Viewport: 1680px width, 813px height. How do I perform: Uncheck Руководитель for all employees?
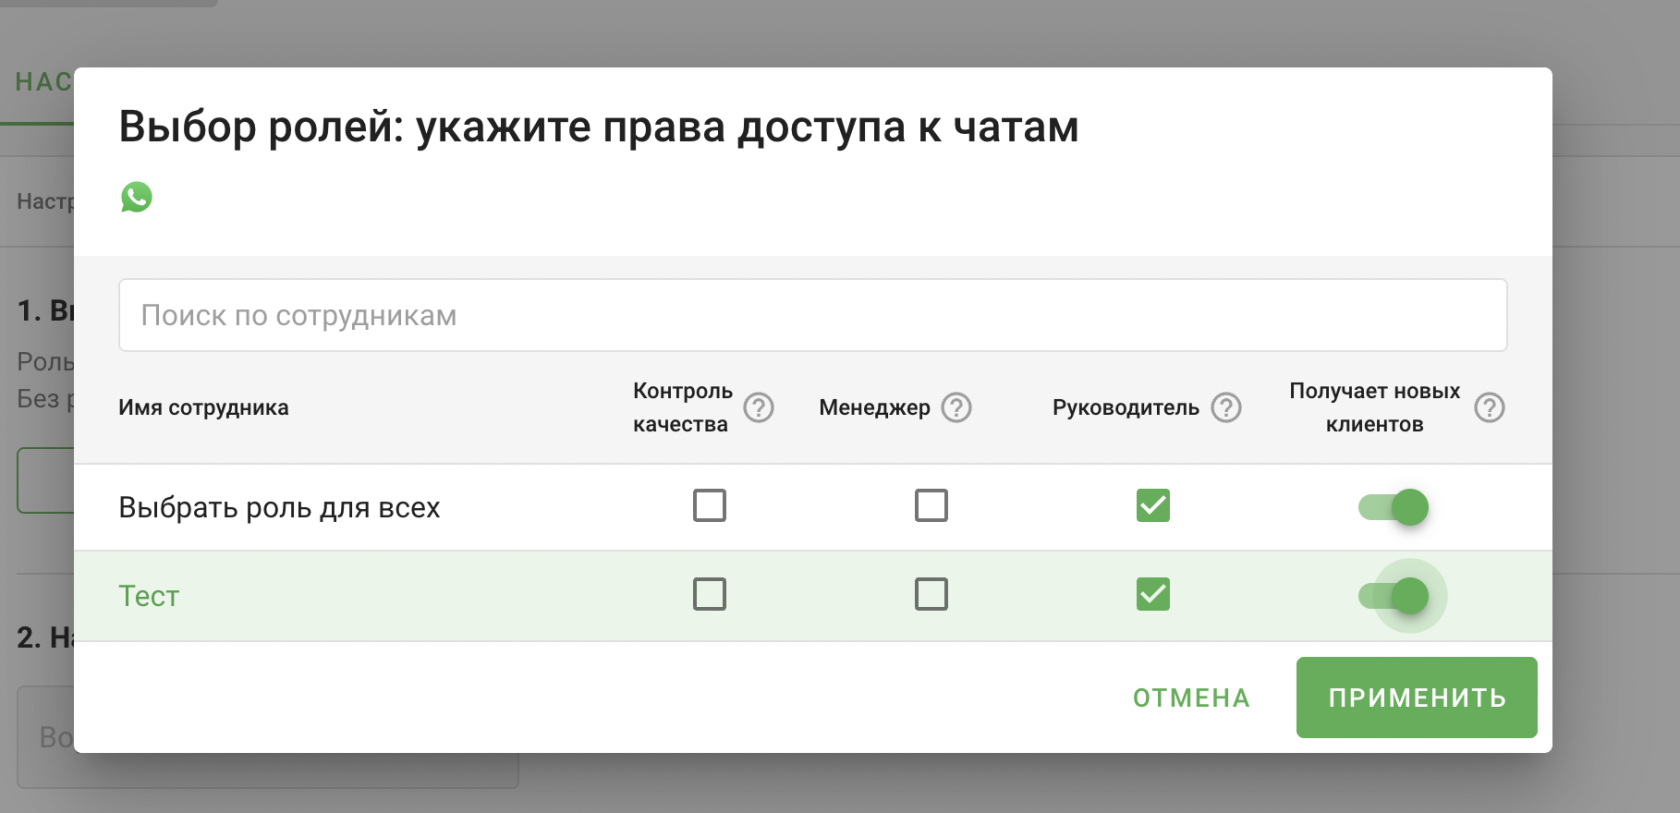pos(1152,506)
